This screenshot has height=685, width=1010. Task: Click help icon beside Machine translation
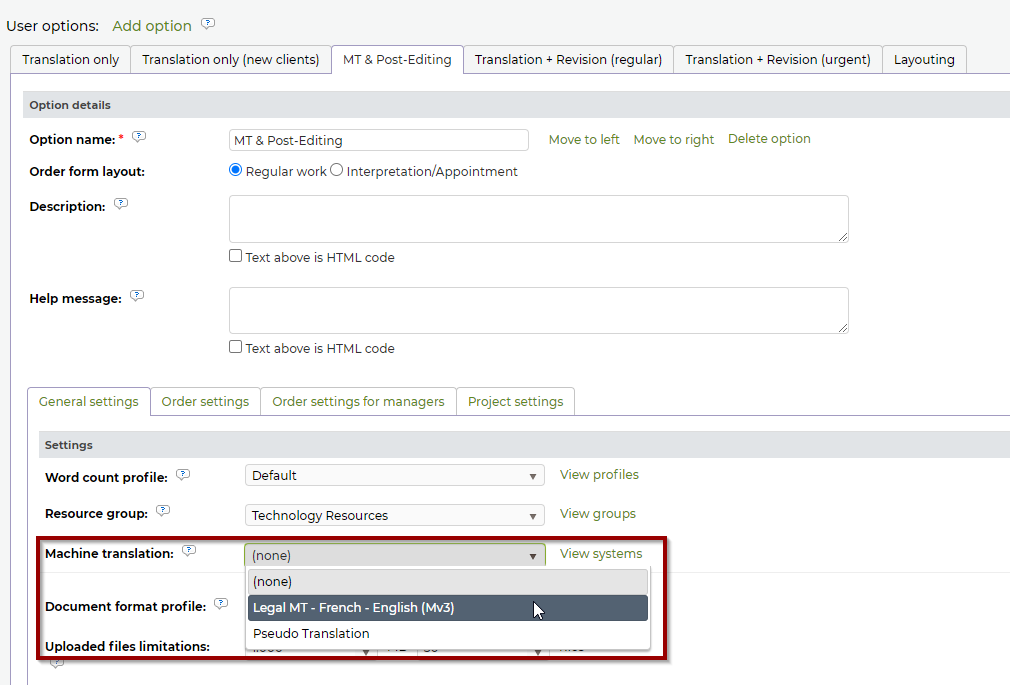(189, 551)
